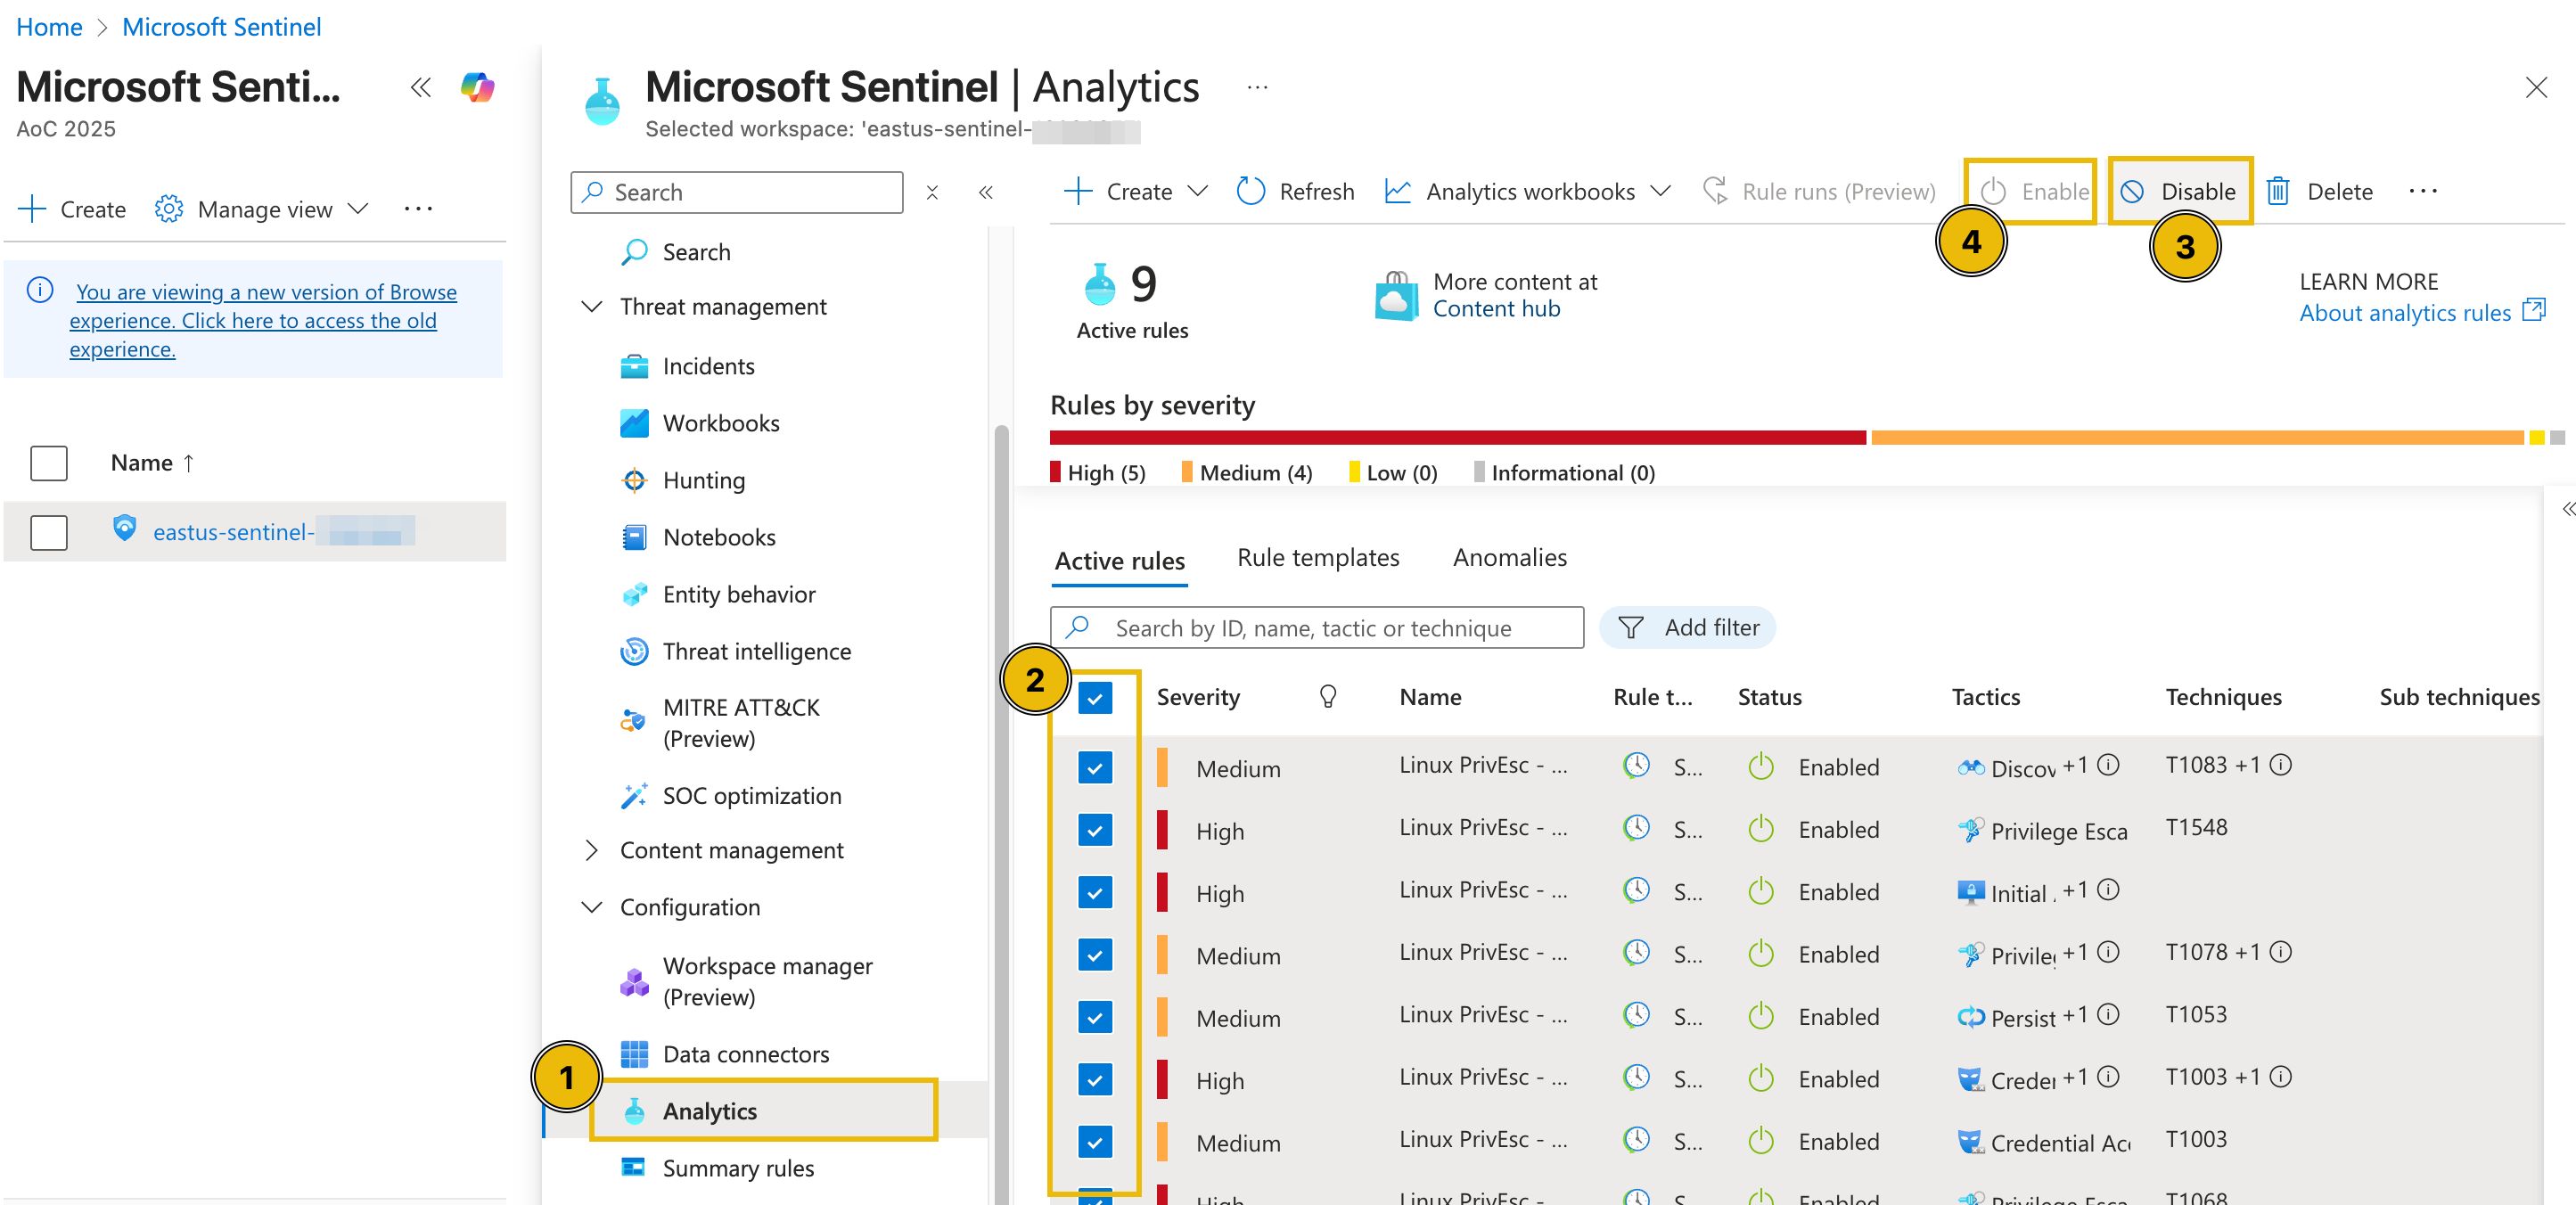
Task: Click the Delete trash icon
Action: click(x=2277, y=191)
